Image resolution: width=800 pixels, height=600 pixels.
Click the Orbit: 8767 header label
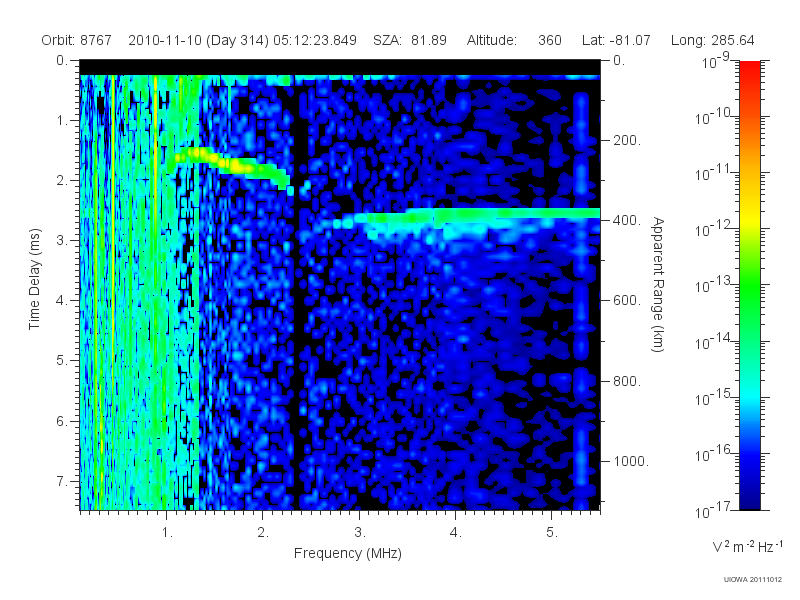77,40
